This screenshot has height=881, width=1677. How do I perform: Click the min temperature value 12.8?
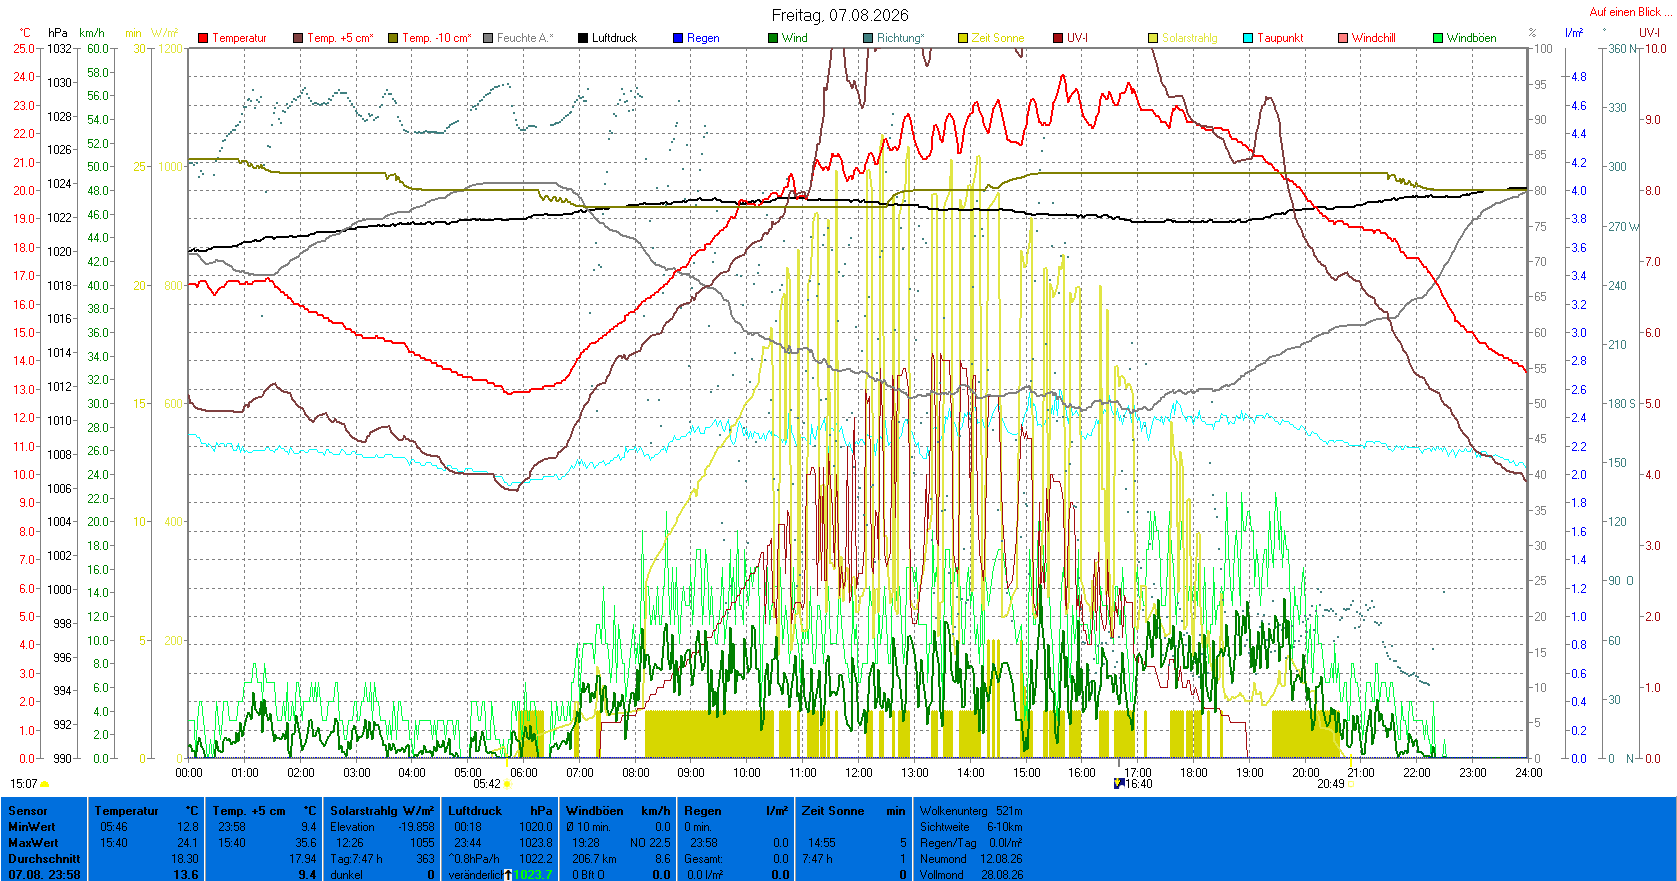tap(188, 827)
